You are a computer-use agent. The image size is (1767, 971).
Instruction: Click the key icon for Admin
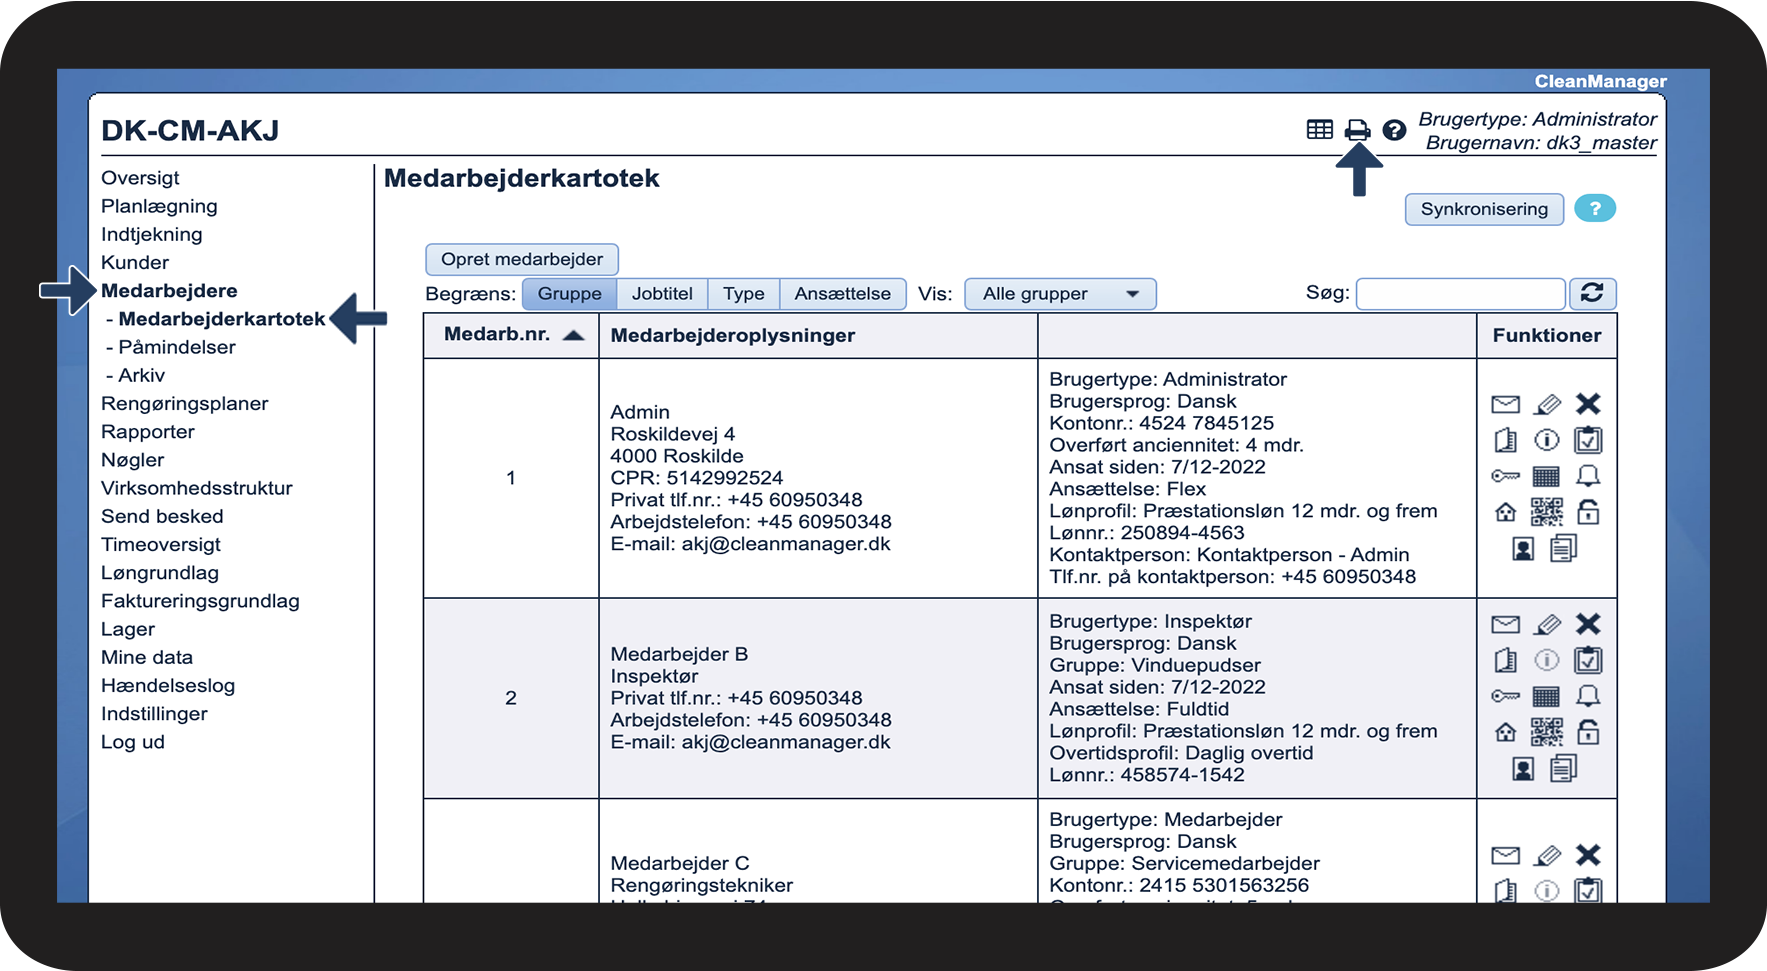point(1505,476)
